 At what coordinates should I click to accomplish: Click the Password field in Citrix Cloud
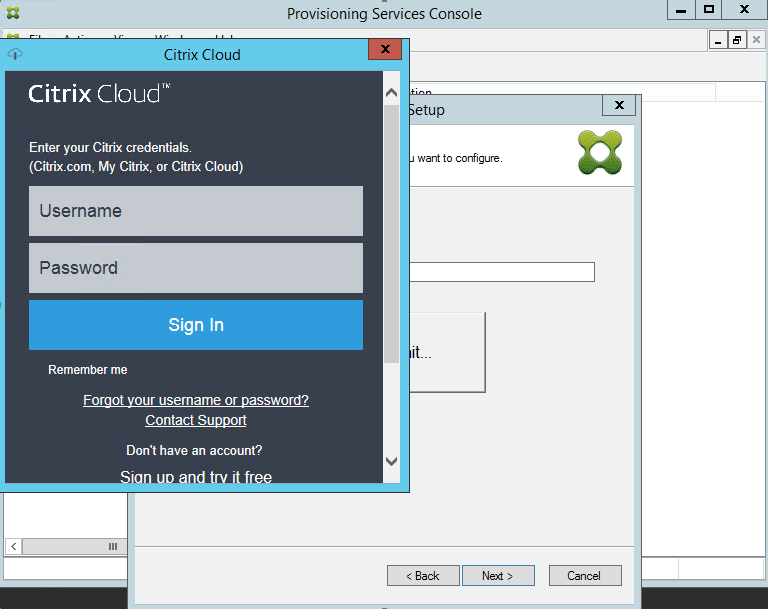pyautogui.click(x=195, y=268)
